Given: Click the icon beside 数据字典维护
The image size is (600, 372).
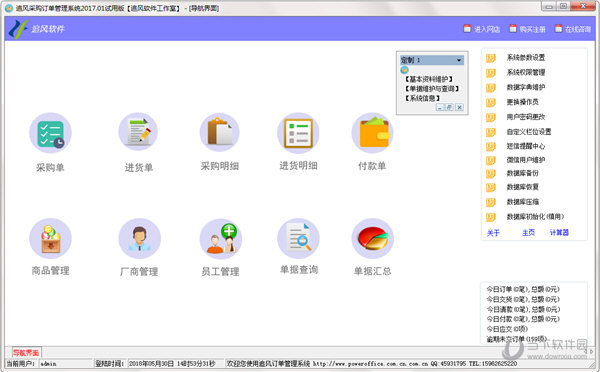Looking at the screenshot, I should [491, 88].
